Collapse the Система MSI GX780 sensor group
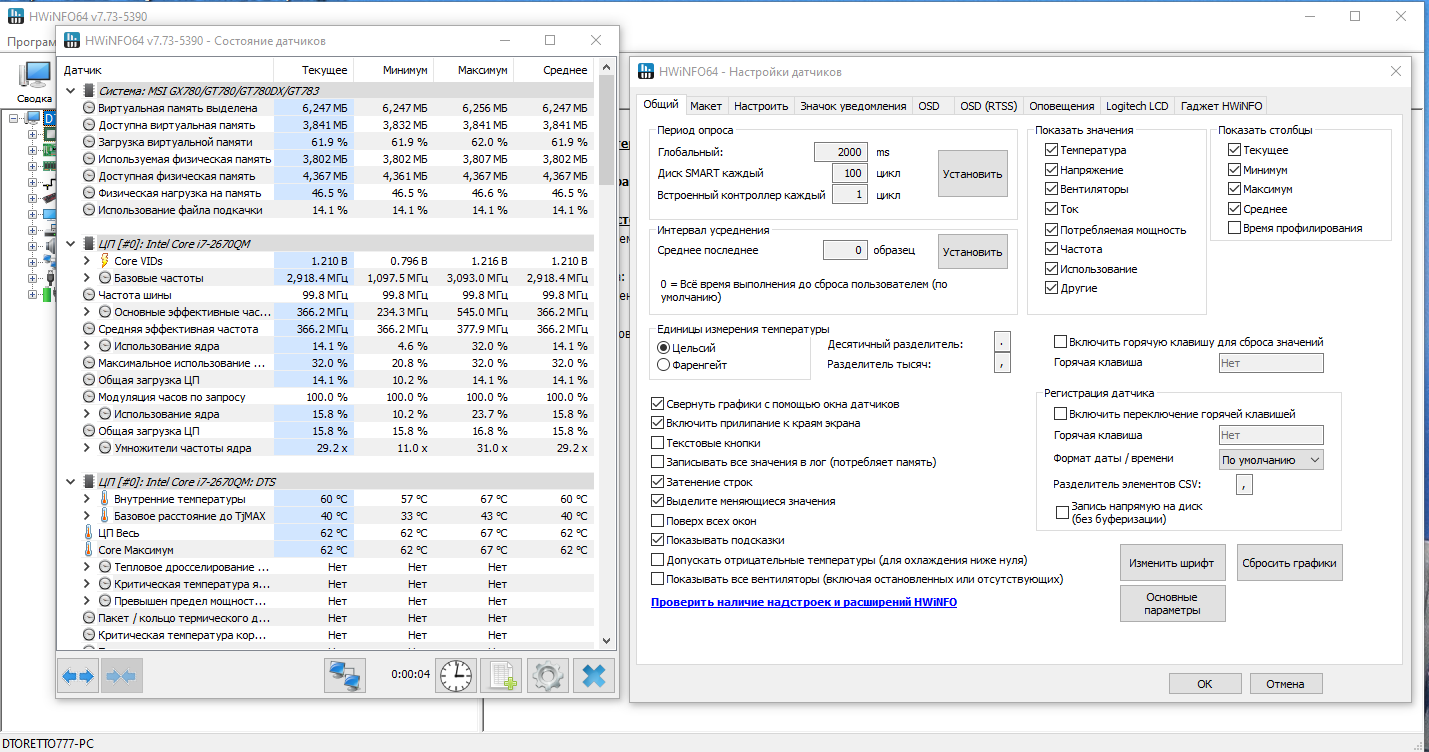 pos(70,91)
